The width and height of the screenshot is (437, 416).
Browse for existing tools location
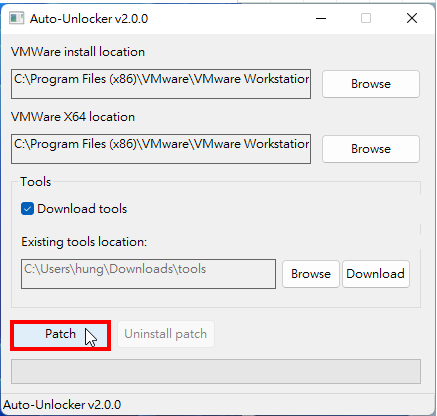point(311,274)
